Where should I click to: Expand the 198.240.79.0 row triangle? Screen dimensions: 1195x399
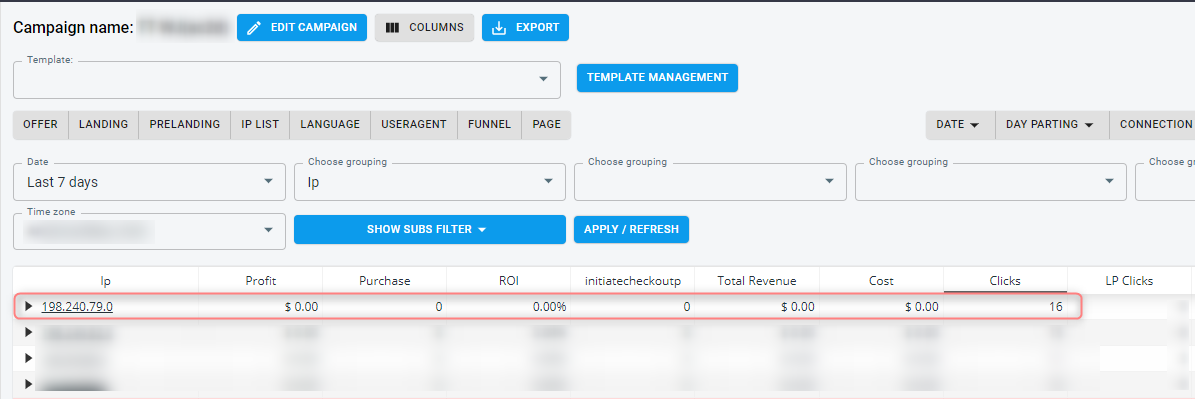[29, 306]
